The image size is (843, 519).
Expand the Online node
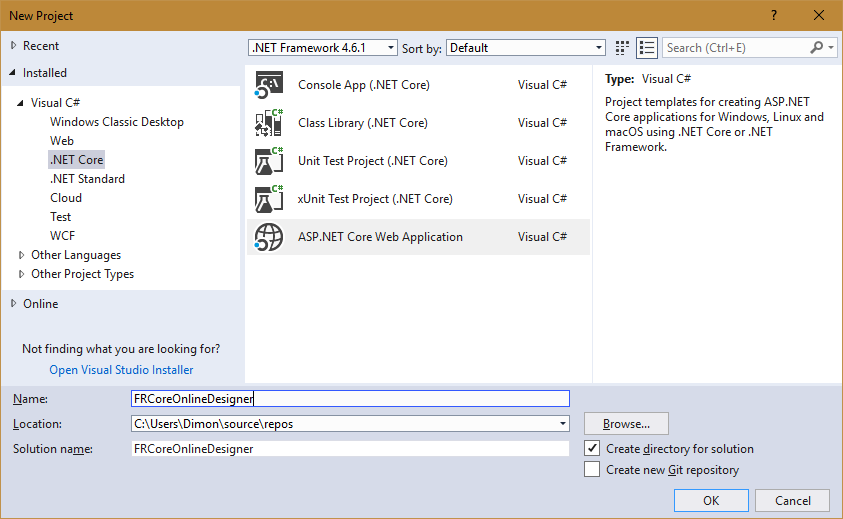(x=13, y=303)
